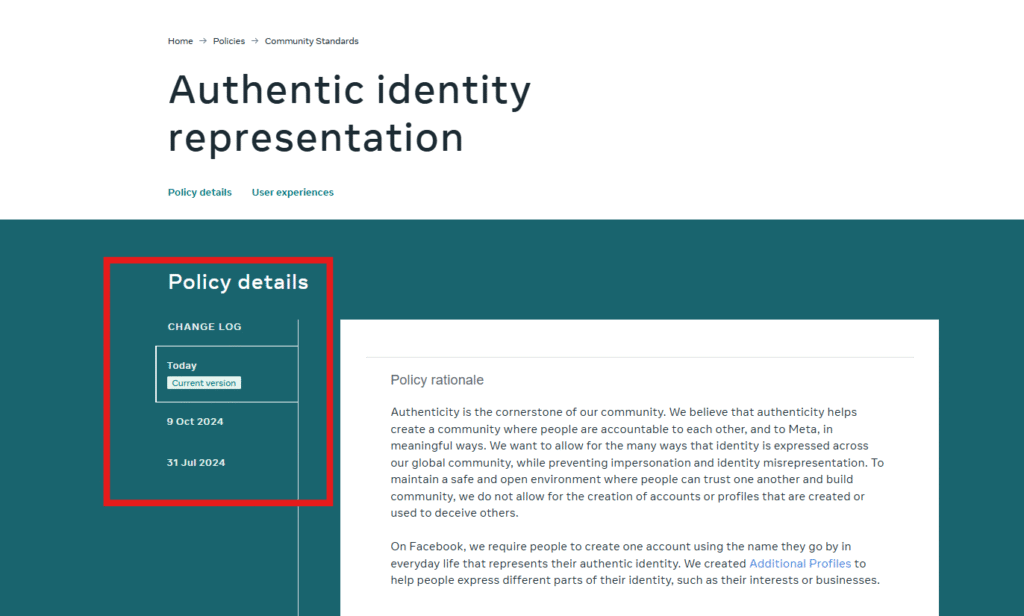Click the paragraph starting with On Facebook
The image size is (1024, 616).
635,563
